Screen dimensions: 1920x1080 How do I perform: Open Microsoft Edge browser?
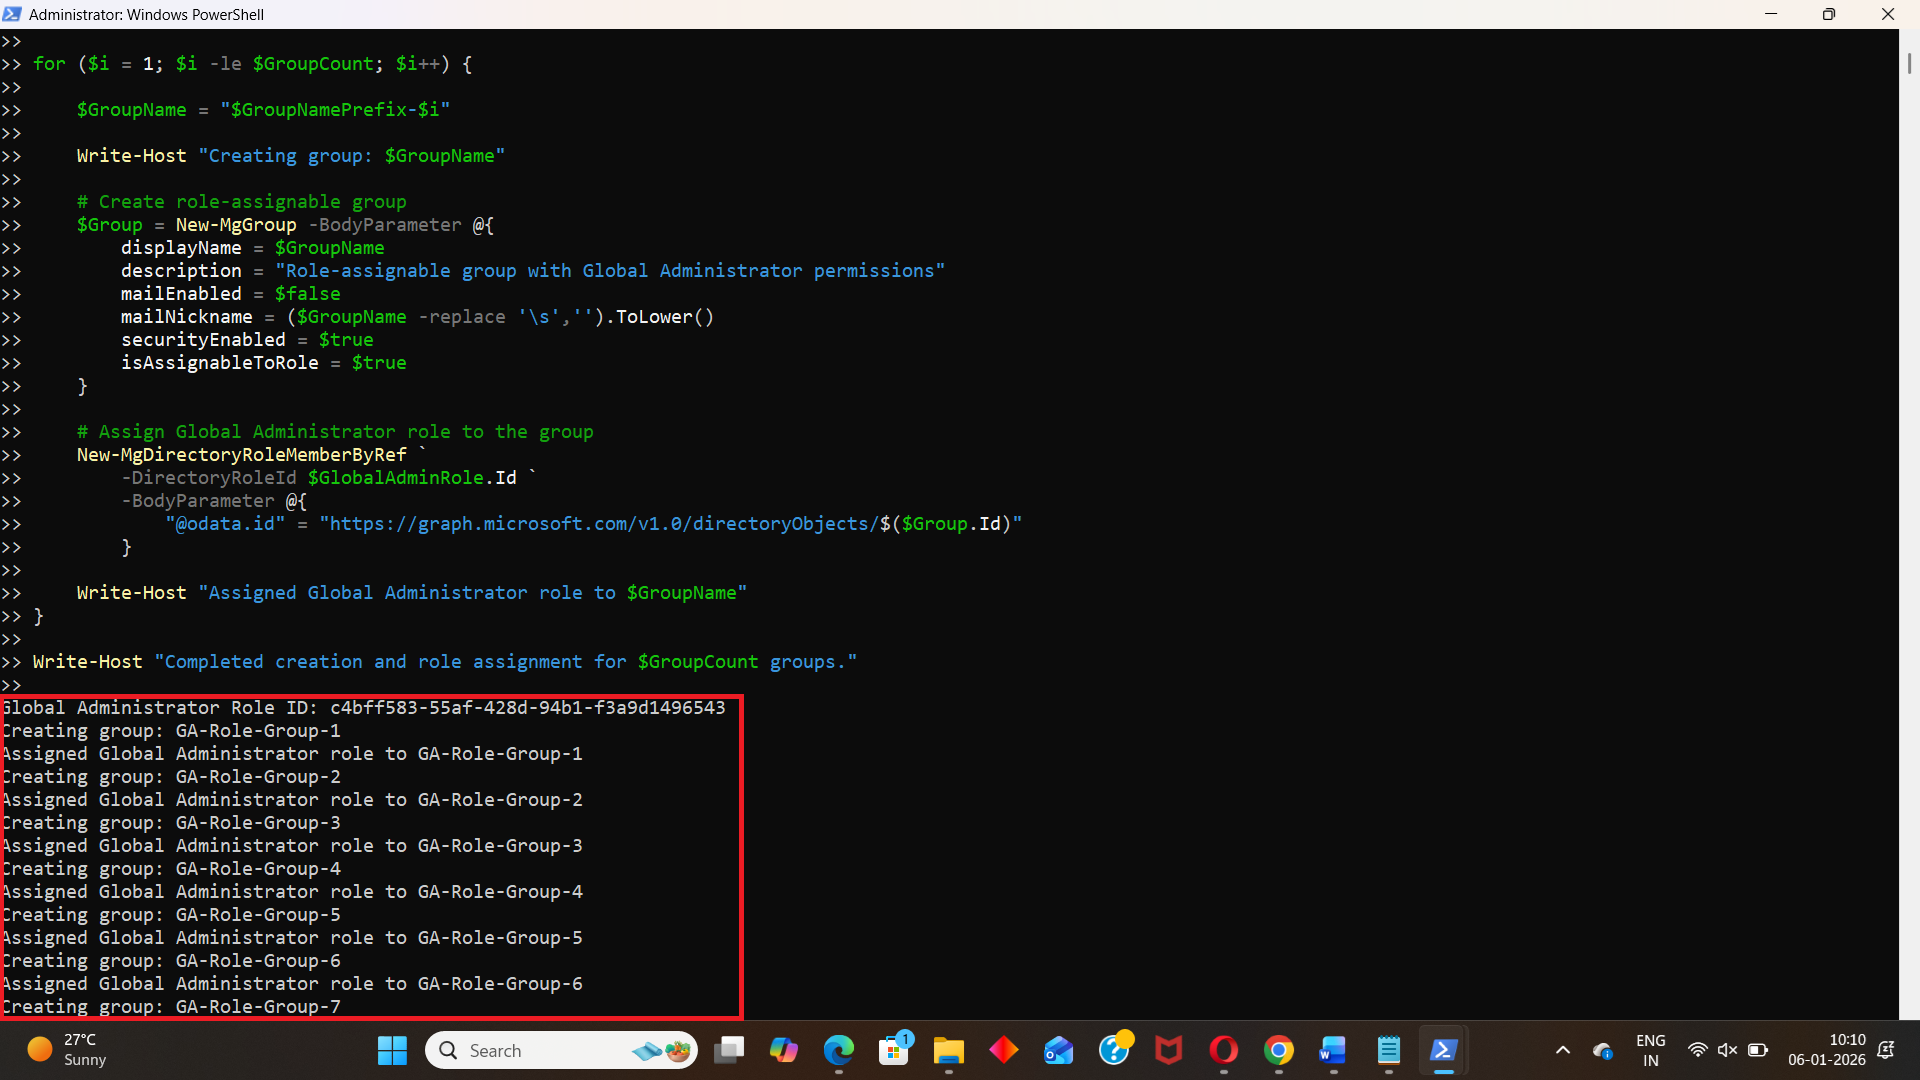click(x=839, y=1050)
